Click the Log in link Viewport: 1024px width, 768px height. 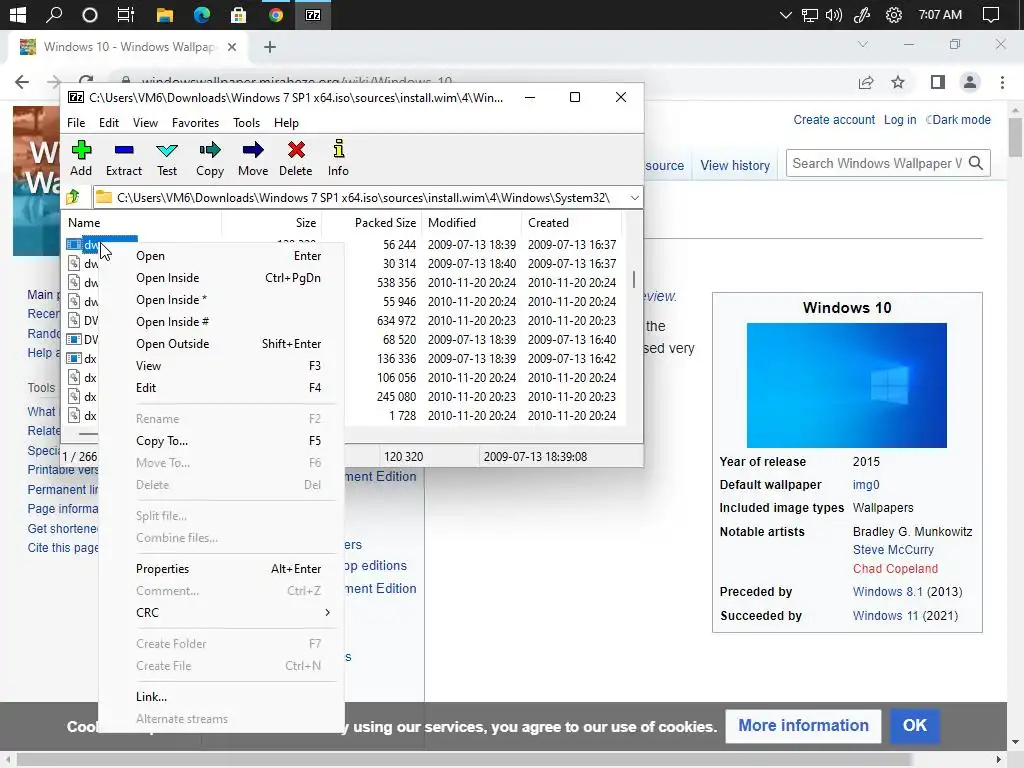pos(900,120)
